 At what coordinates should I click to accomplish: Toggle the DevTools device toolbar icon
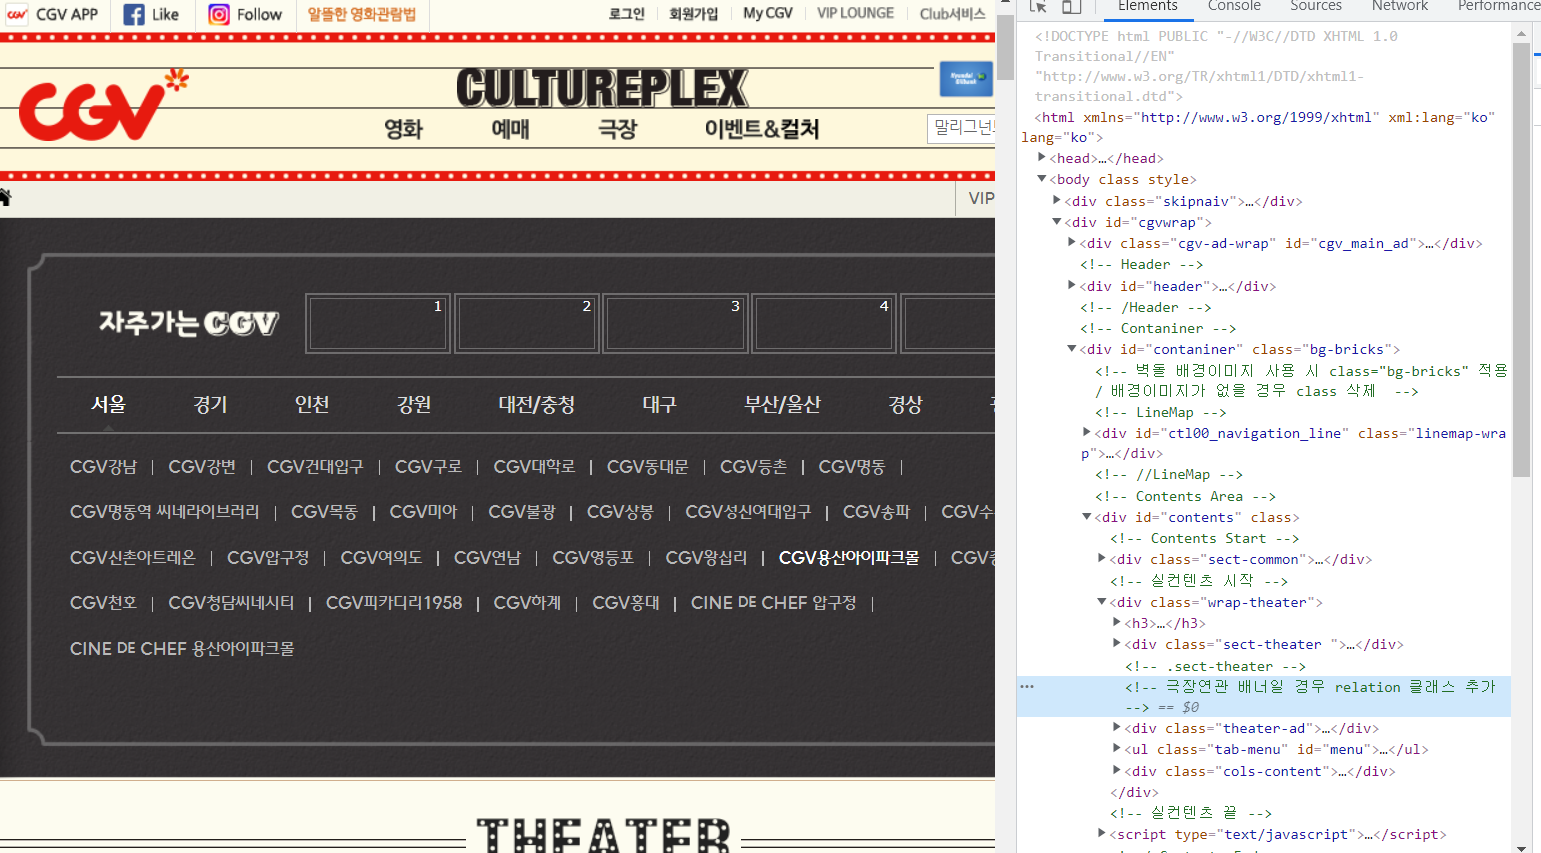[1071, 6]
